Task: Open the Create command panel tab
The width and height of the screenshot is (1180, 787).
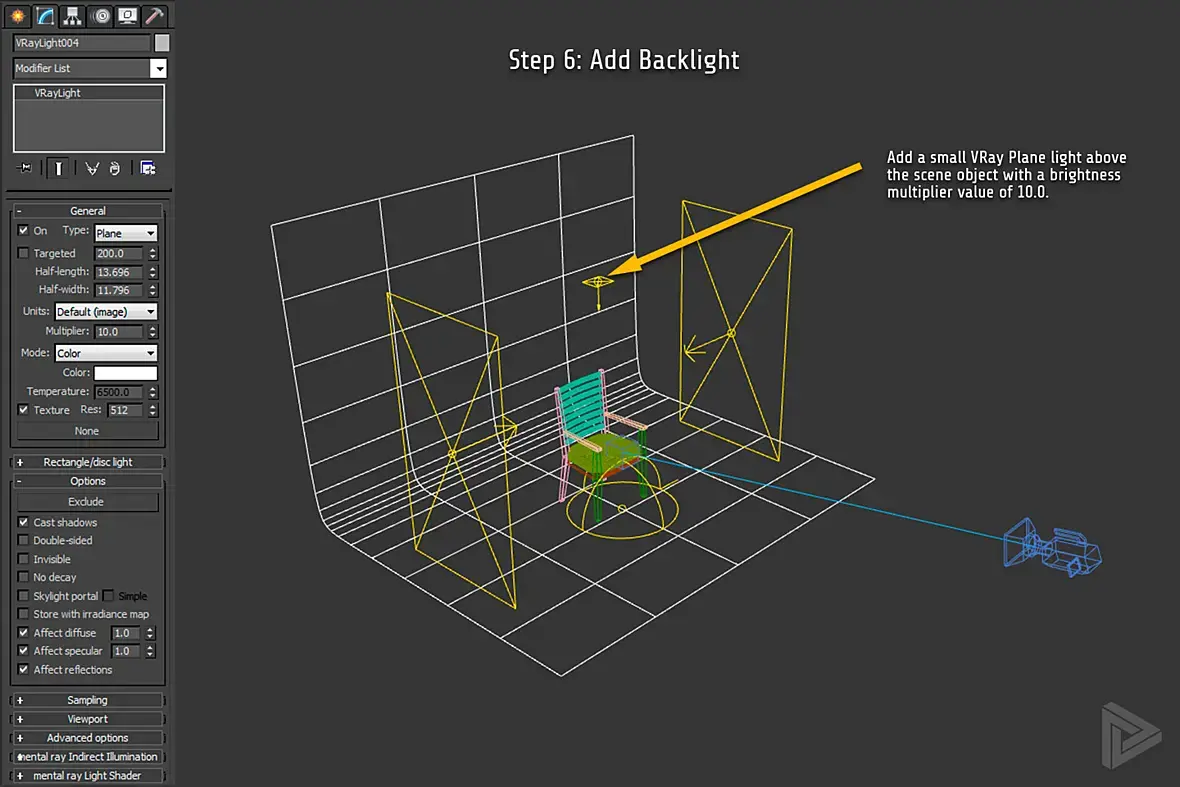Action: coord(17,15)
